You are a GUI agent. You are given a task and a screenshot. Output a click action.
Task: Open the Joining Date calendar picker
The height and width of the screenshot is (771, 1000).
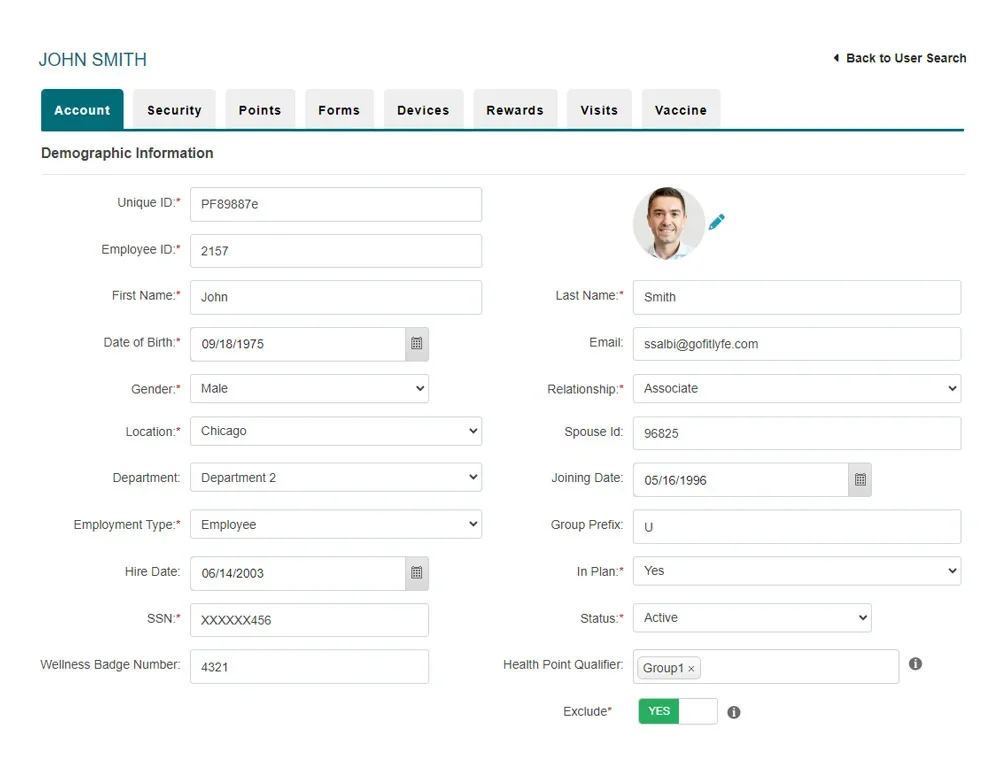pyautogui.click(x=860, y=480)
